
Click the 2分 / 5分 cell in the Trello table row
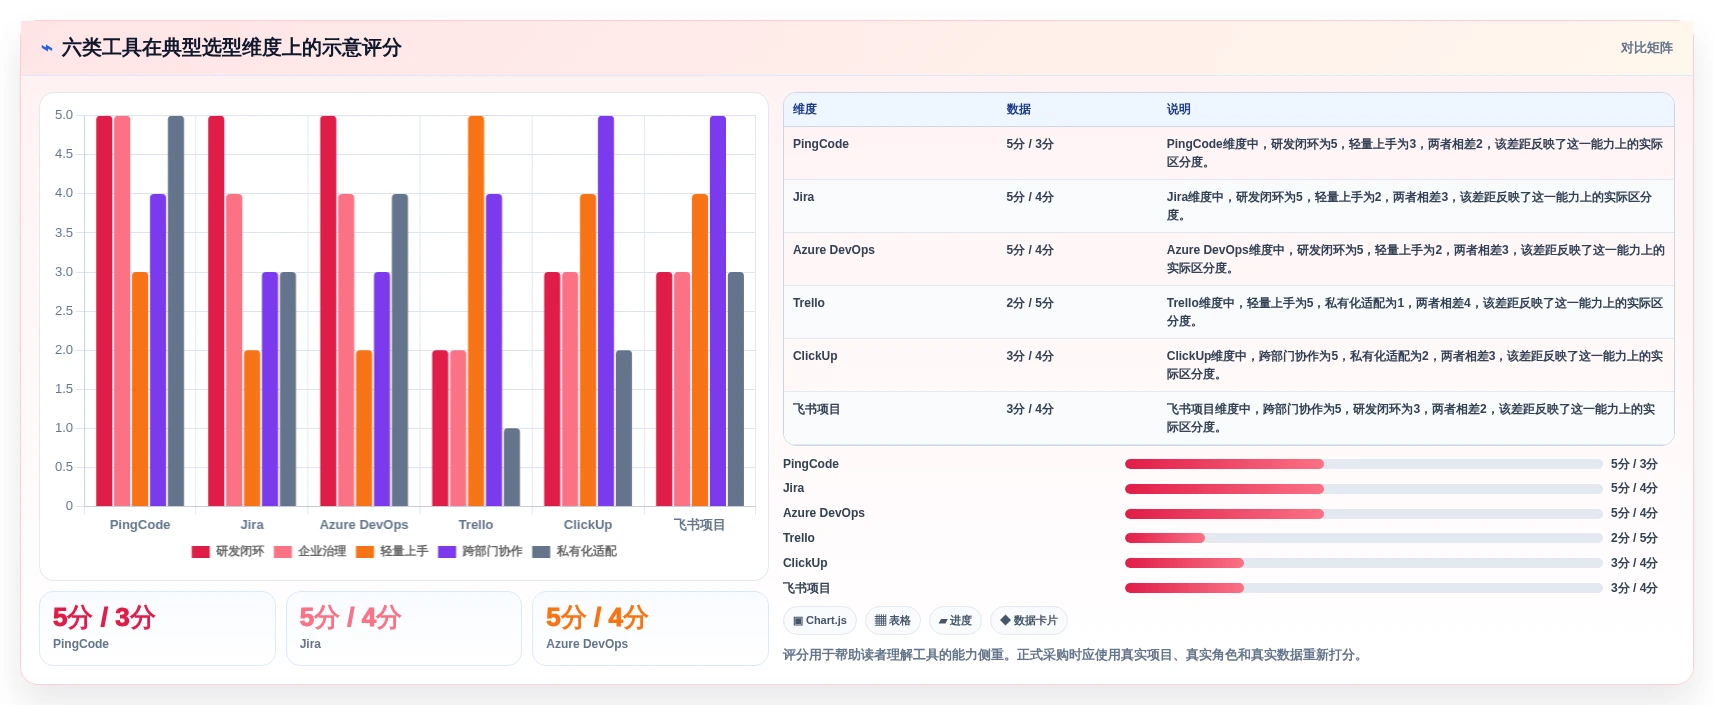(1030, 303)
